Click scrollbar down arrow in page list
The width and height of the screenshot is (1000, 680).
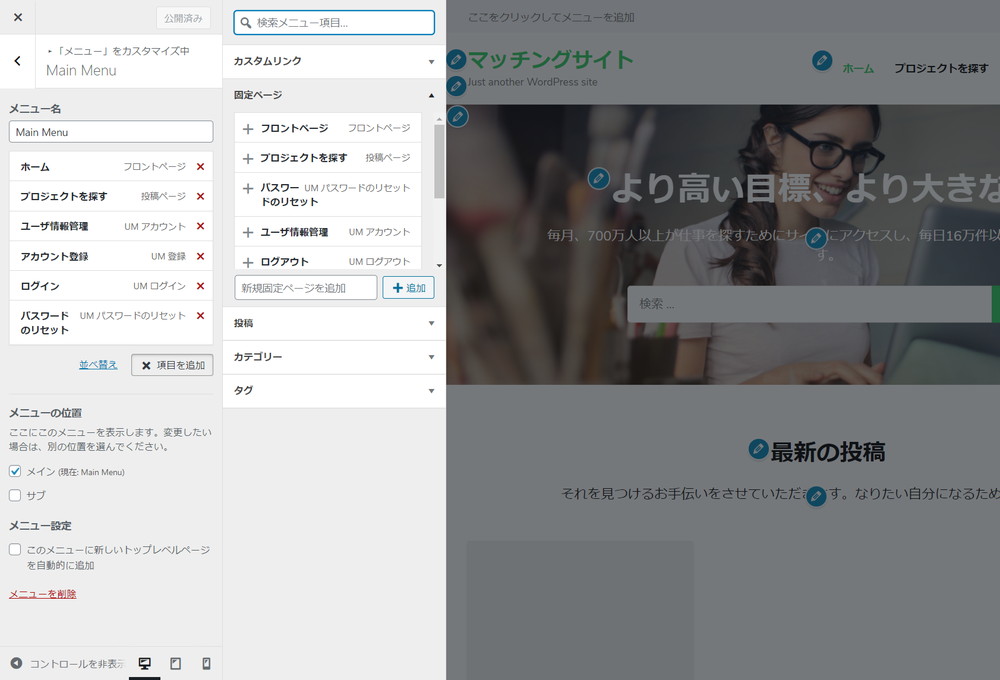[x=439, y=265]
